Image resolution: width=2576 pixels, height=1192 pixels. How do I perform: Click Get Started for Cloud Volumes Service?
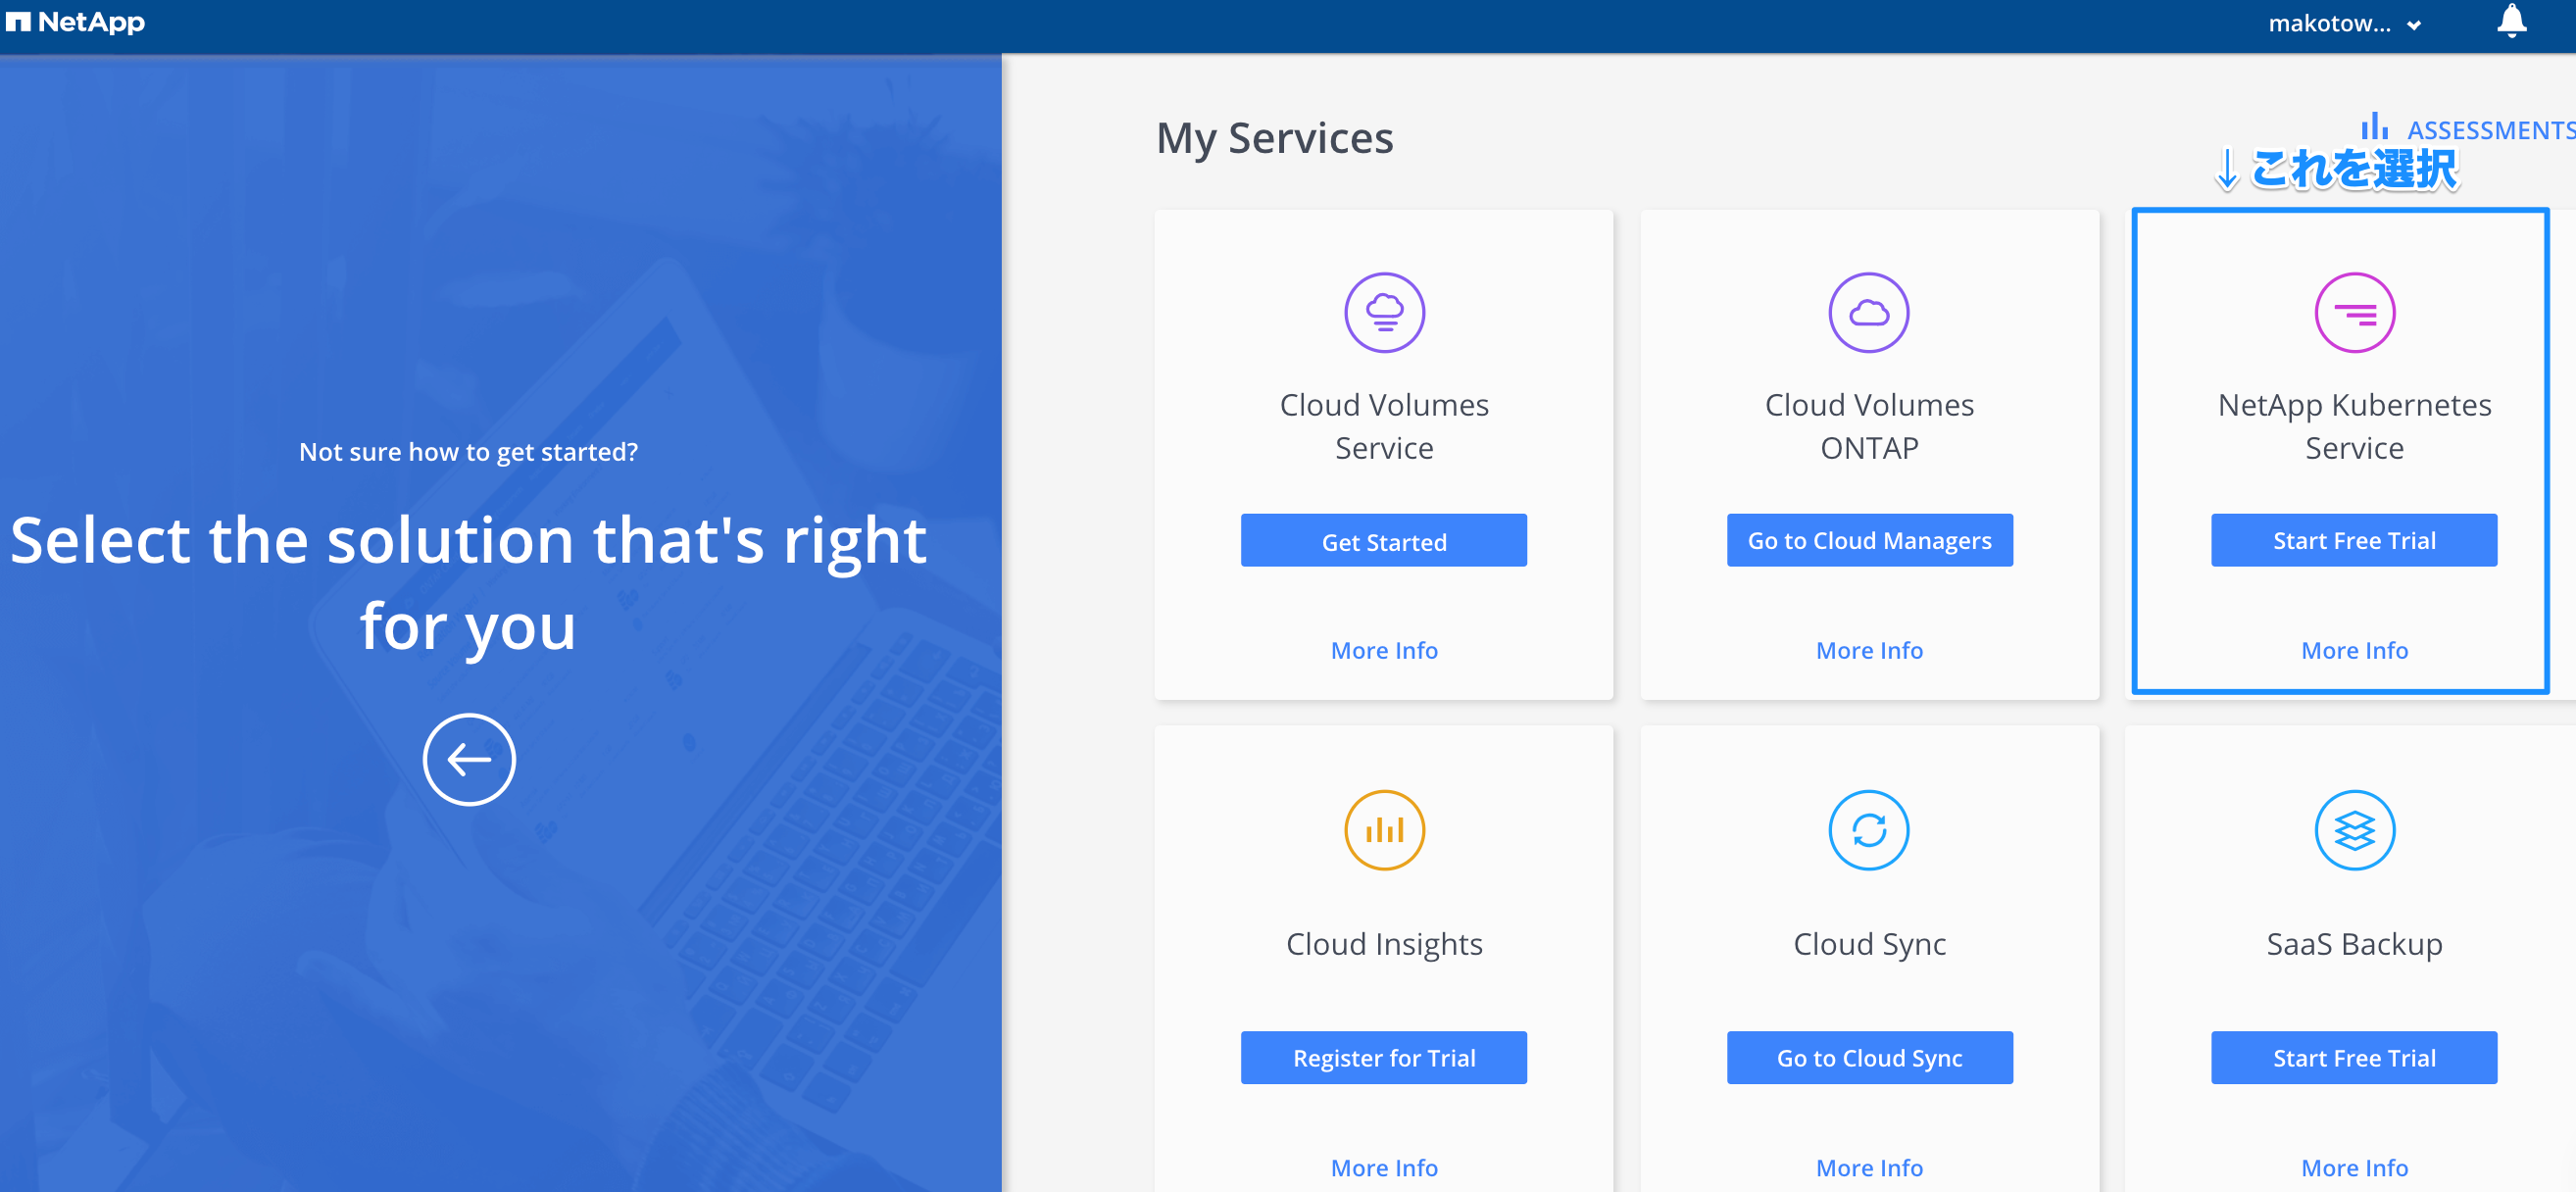coord(1383,540)
